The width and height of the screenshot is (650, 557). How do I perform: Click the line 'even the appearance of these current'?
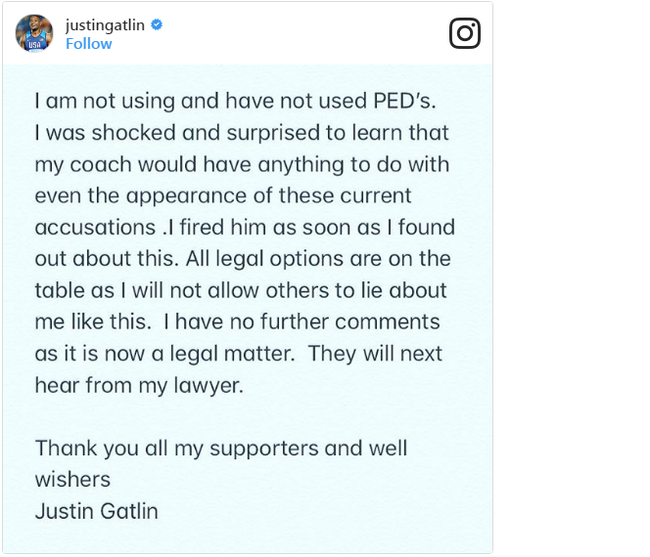pyautogui.click(x=223, y=196)
